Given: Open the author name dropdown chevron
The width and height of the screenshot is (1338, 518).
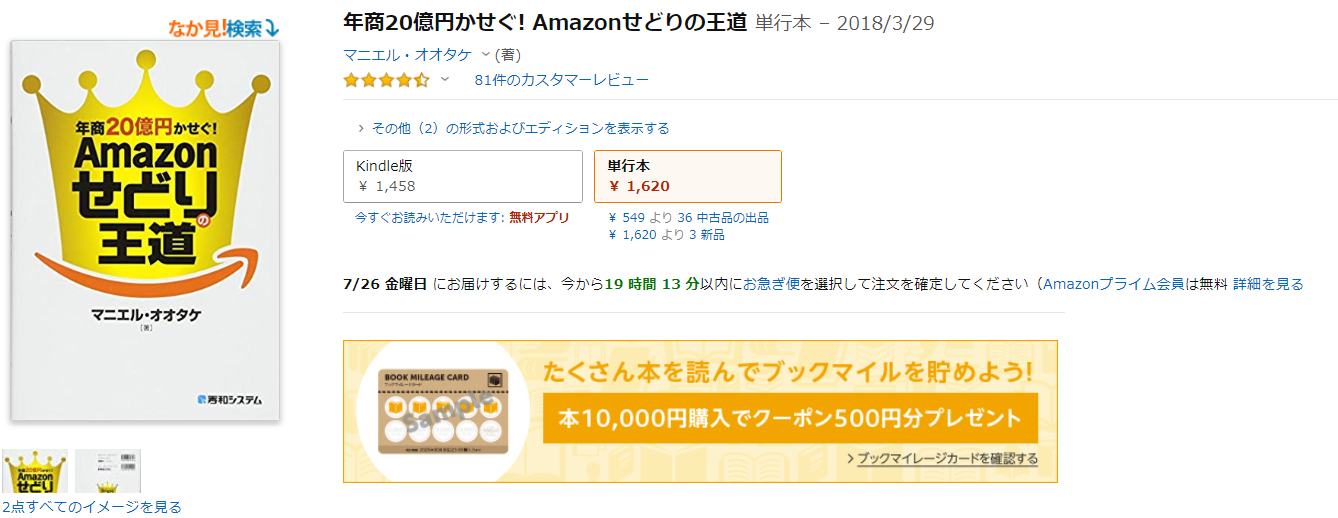Looking at the screenshot, I should [486, 54].
